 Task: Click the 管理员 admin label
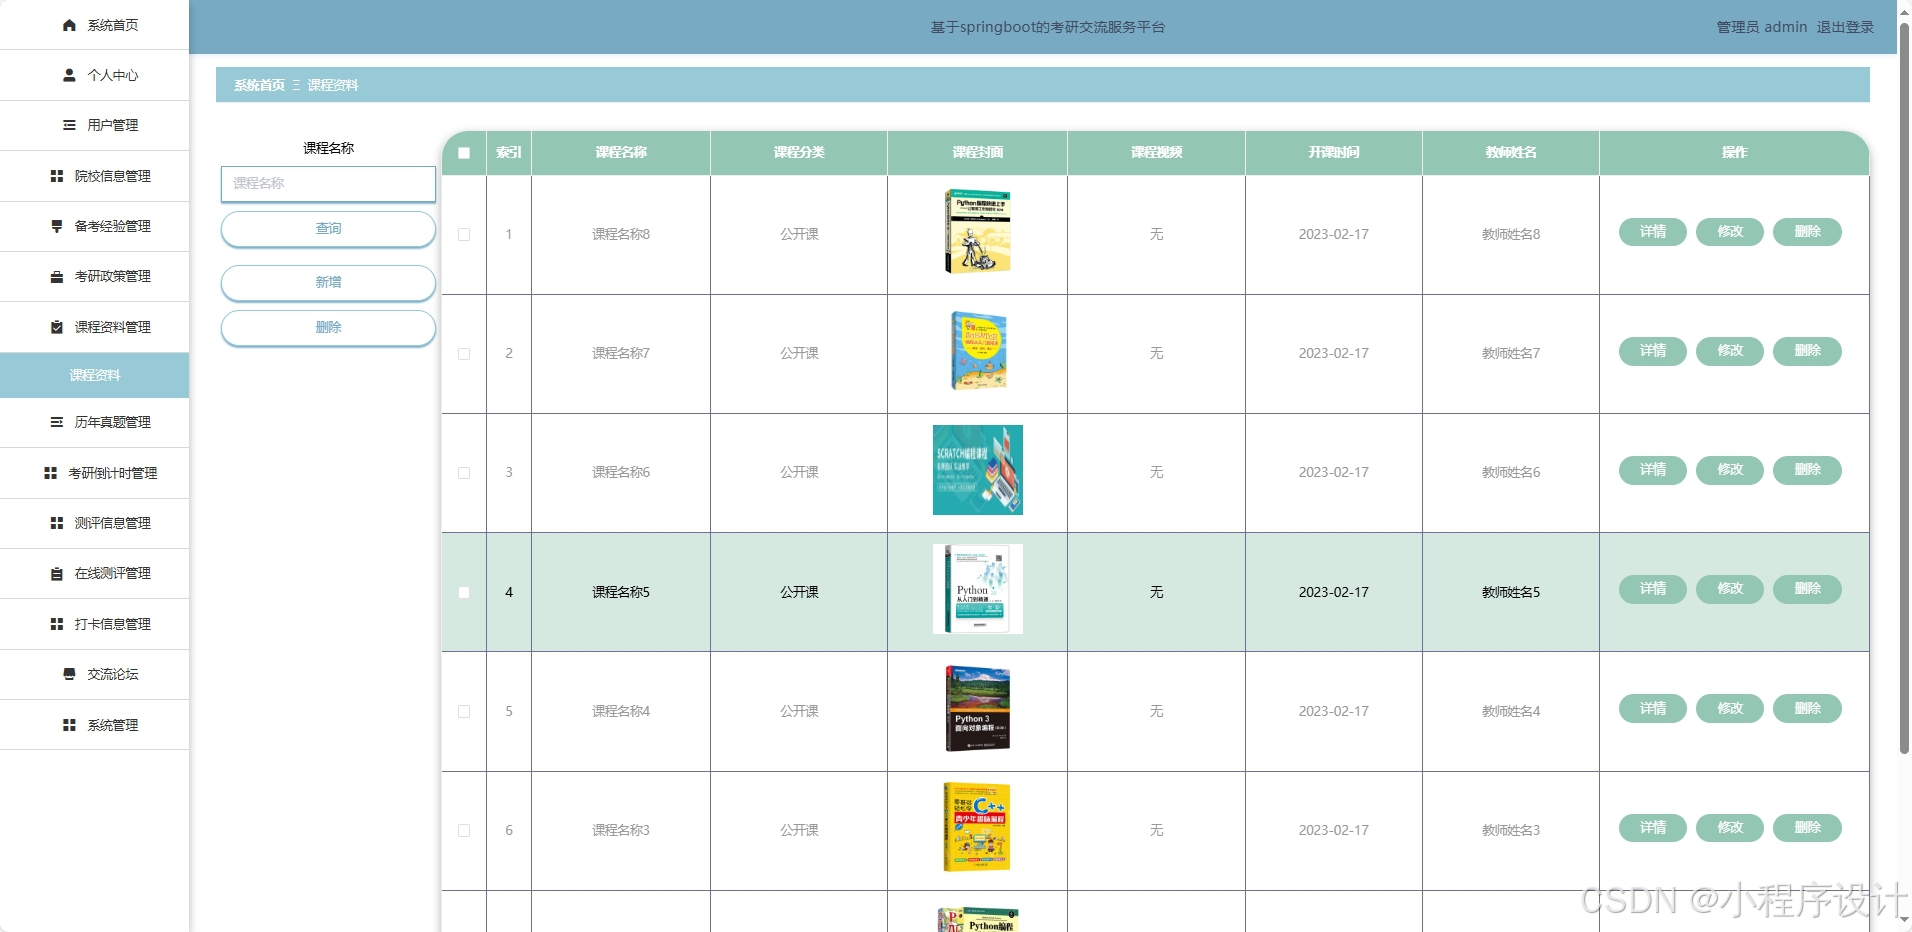click(1761, 27)
